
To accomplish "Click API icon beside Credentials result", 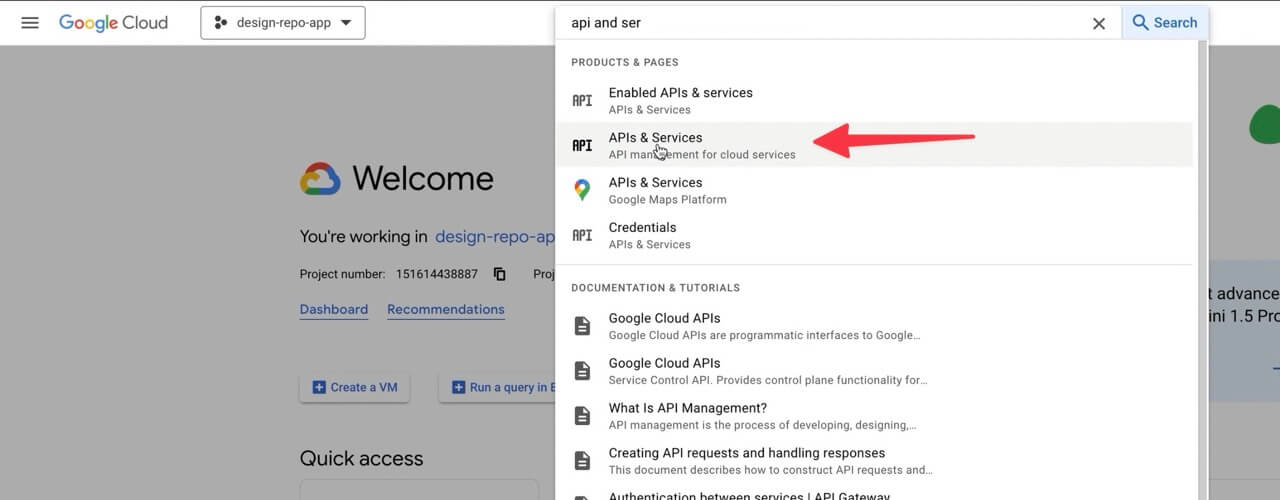I will 582,235.
